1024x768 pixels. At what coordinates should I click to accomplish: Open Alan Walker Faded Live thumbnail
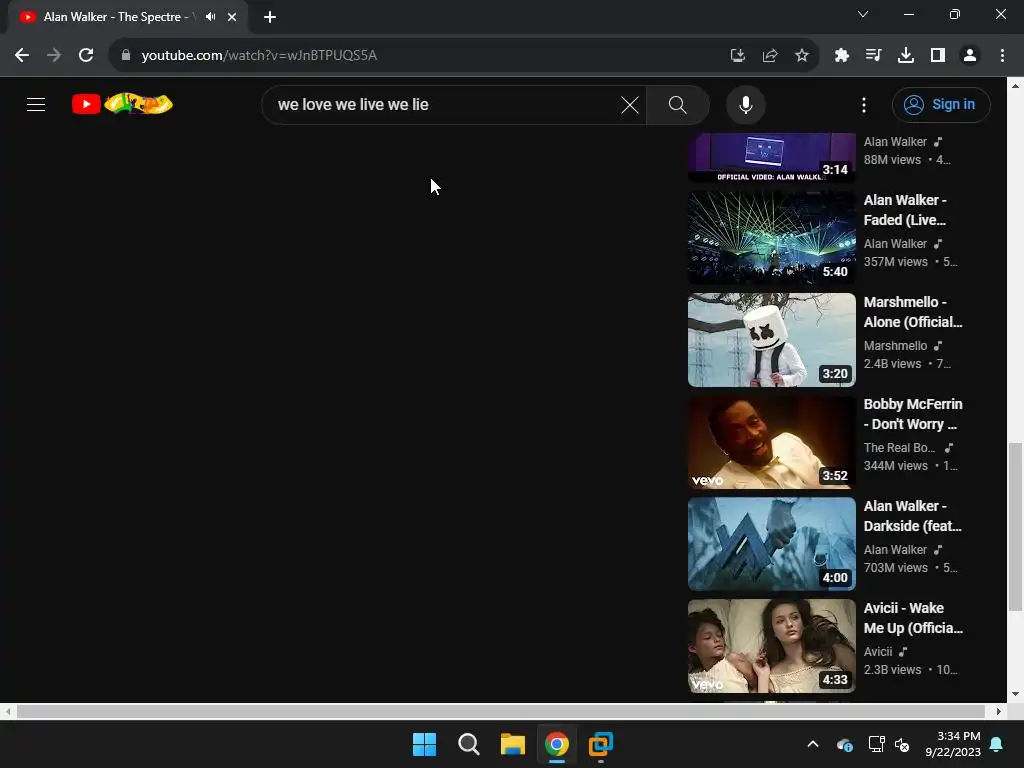(x=771, y=238)
